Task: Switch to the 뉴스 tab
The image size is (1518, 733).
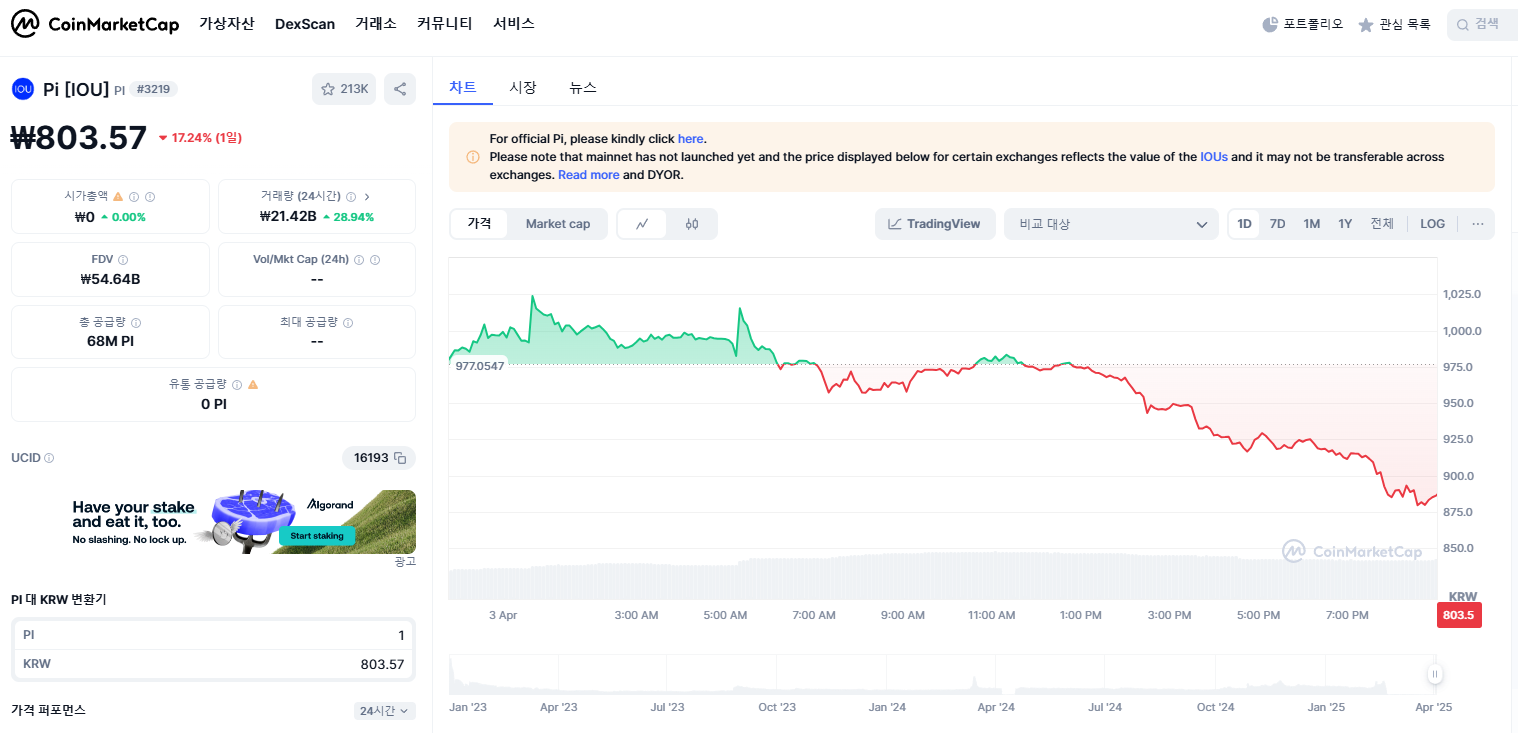Action: pos(583,87)
